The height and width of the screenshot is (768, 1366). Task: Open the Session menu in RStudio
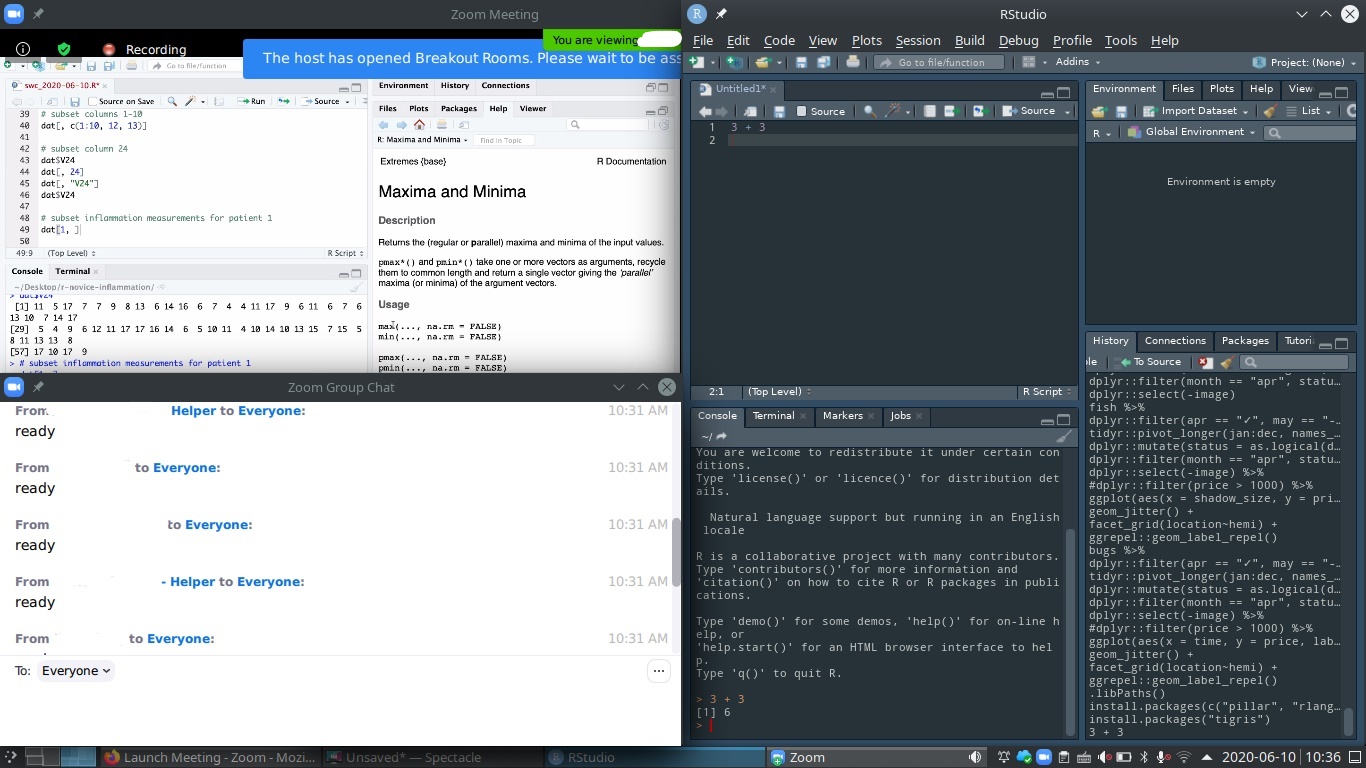[x=917, y=40]
